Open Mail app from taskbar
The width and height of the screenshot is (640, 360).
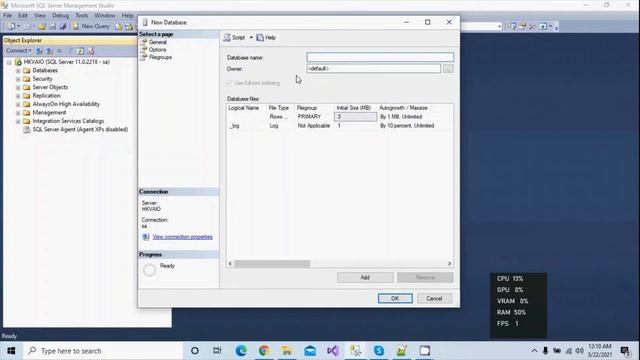click(x=310, y=351)
